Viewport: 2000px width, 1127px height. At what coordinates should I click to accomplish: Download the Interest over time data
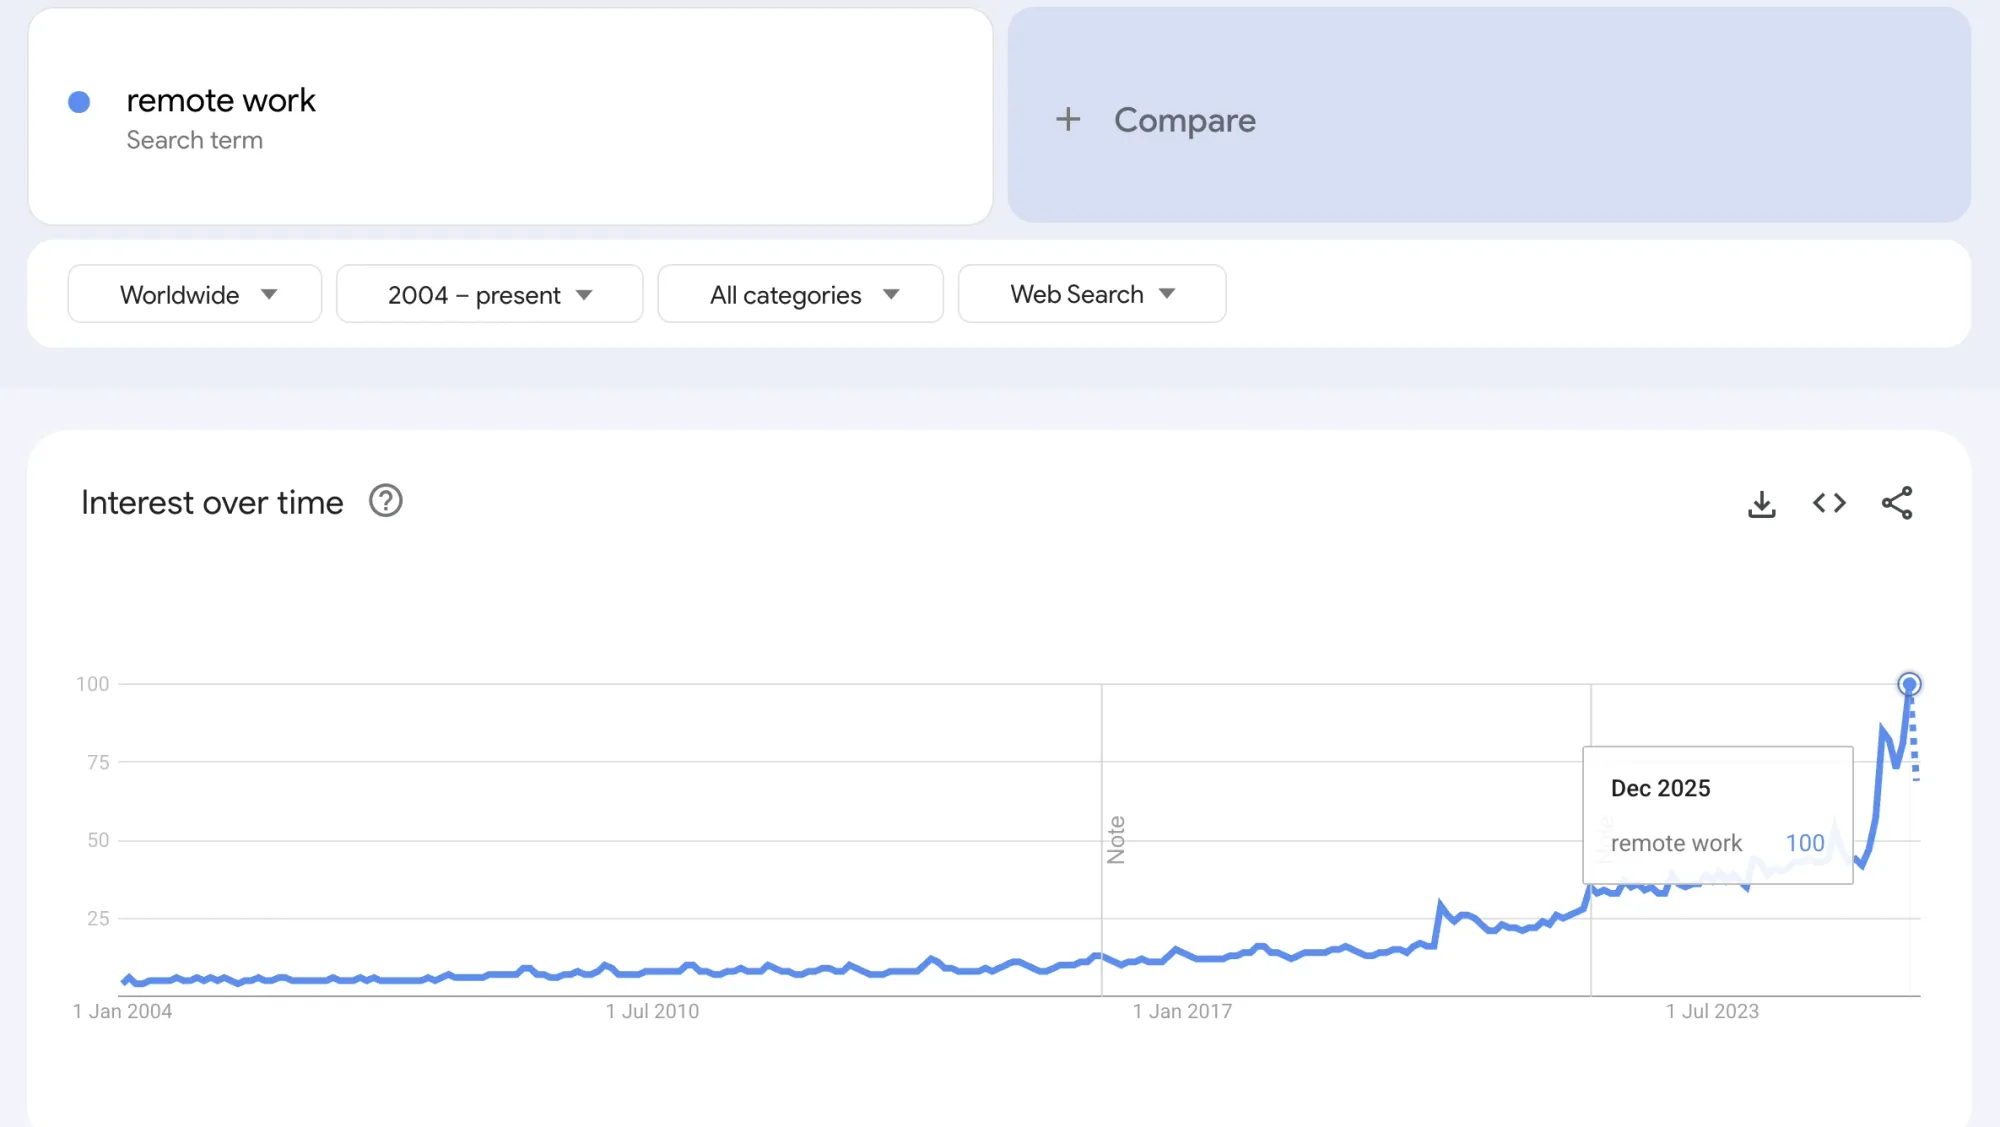(x=1762, y=504)
